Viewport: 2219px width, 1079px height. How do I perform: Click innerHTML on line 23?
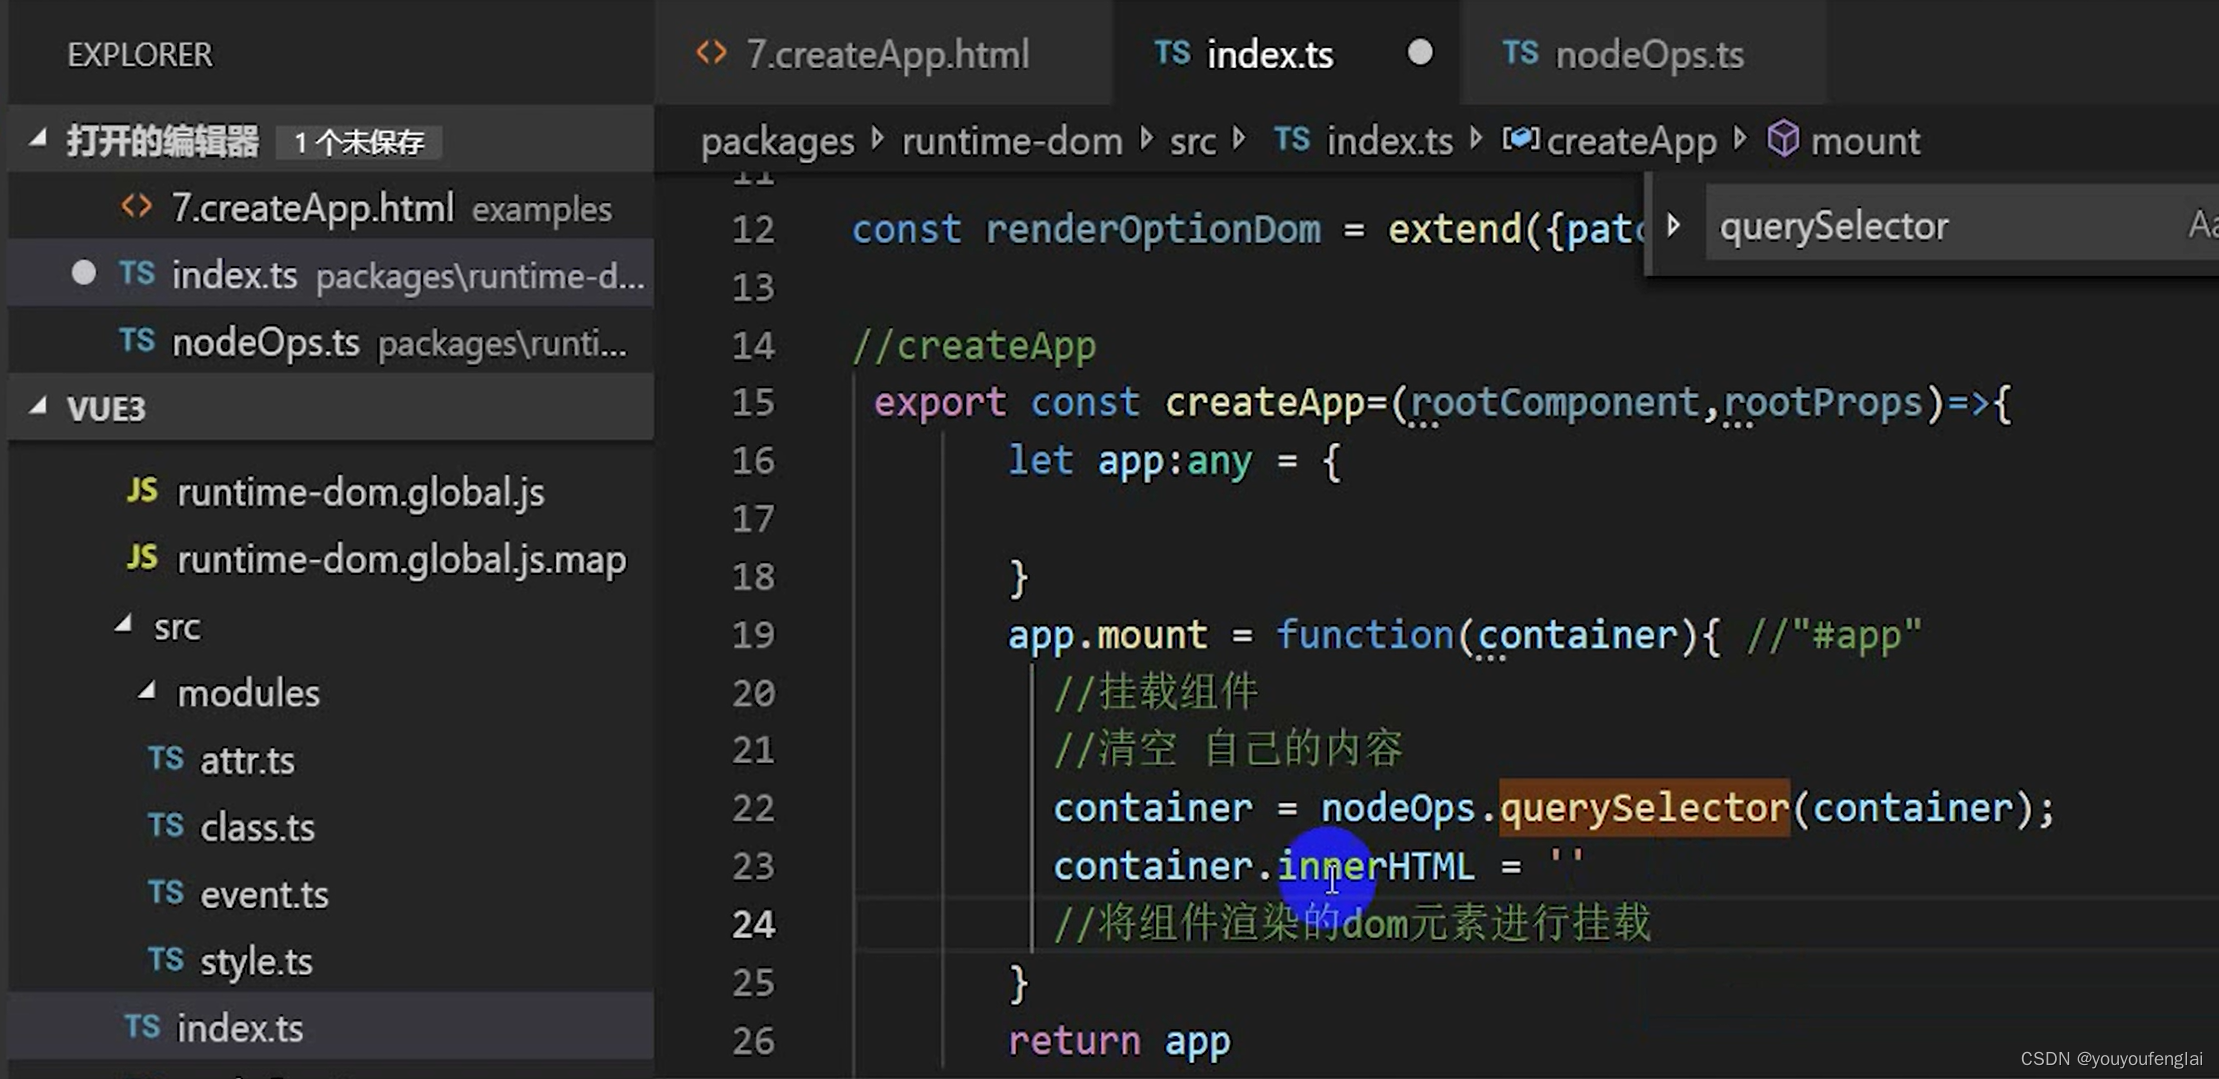point(1376,865)
